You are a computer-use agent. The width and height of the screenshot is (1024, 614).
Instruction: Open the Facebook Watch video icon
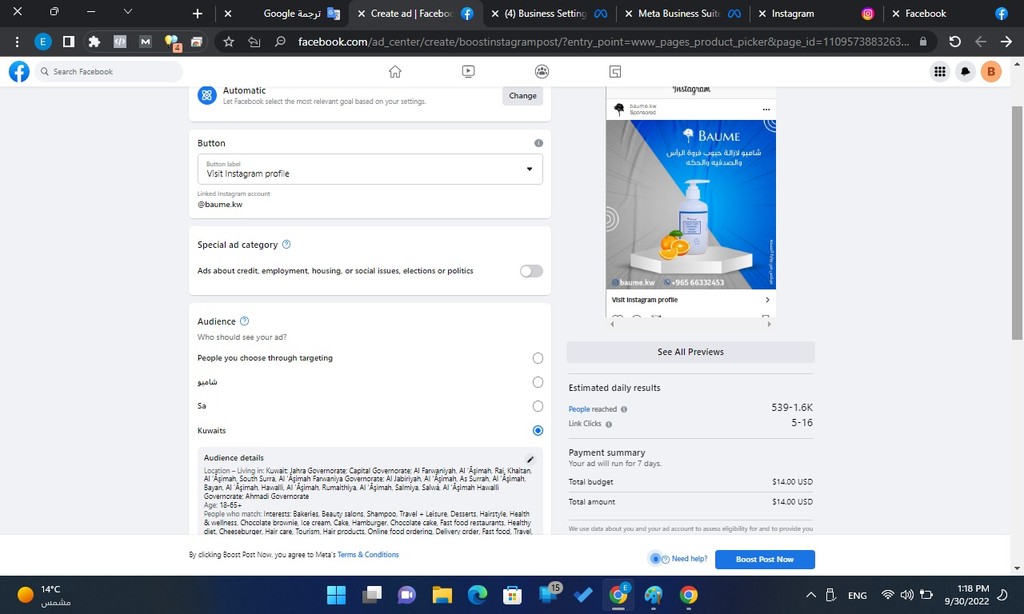point(468,71)
